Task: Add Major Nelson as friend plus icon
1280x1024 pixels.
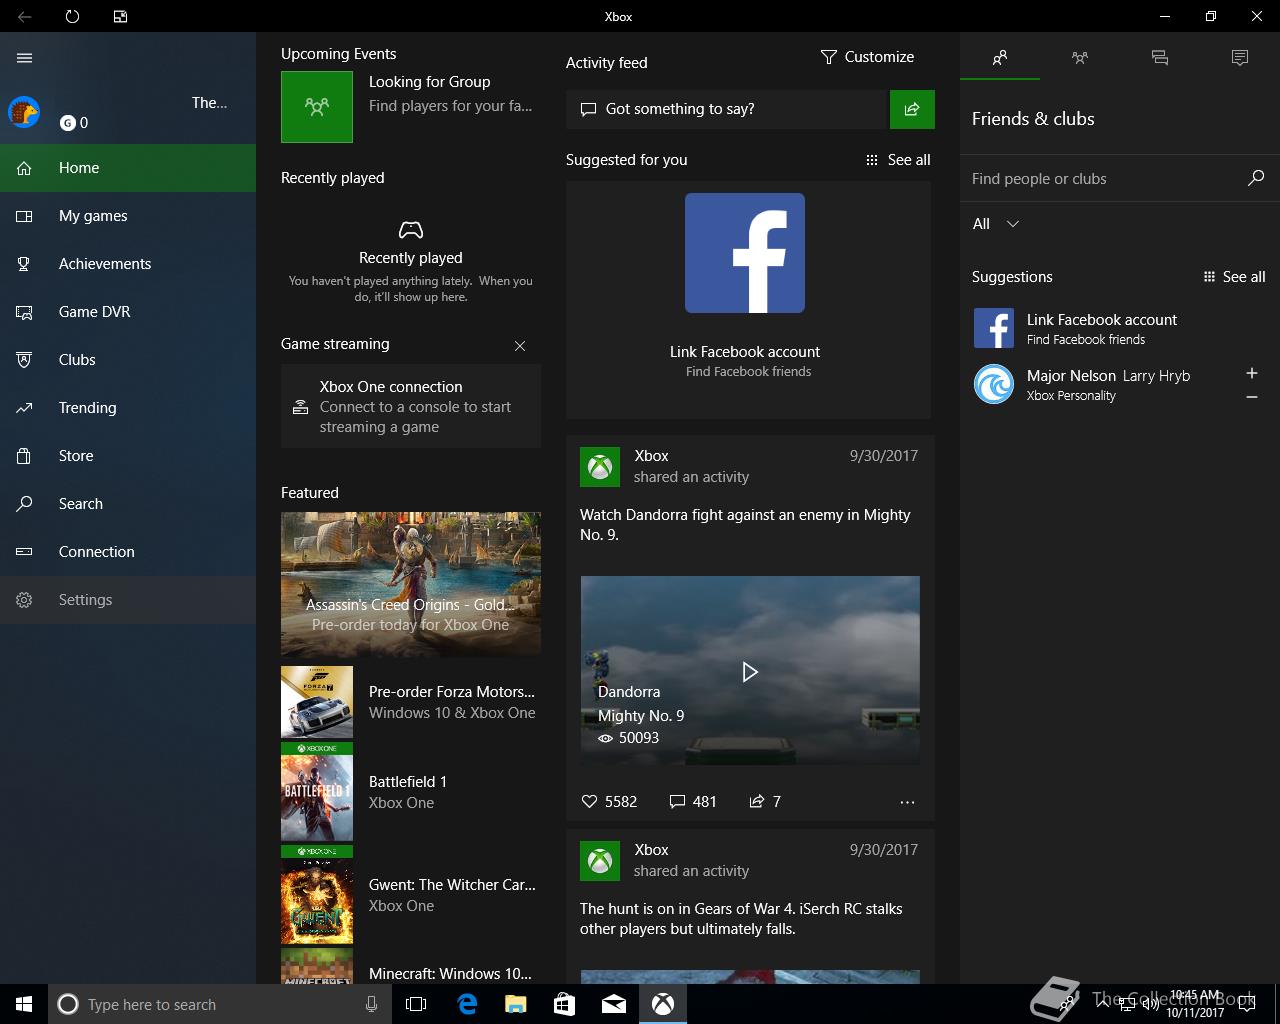Action: (x=1252, y=373)
